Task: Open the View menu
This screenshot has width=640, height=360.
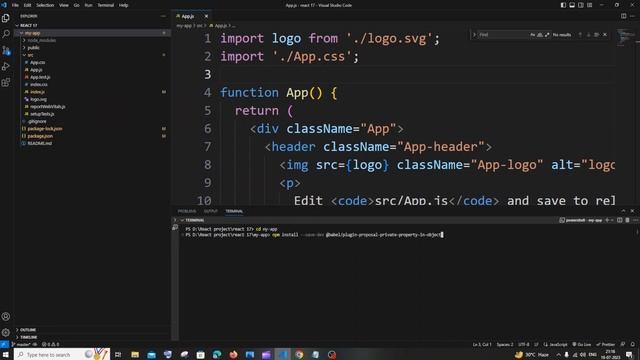Action: (x=64, y=5)
